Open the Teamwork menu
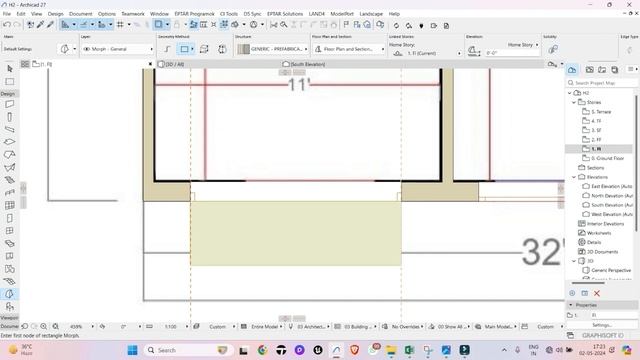Screen dimensions: 640x360 [x=133, y=13]
